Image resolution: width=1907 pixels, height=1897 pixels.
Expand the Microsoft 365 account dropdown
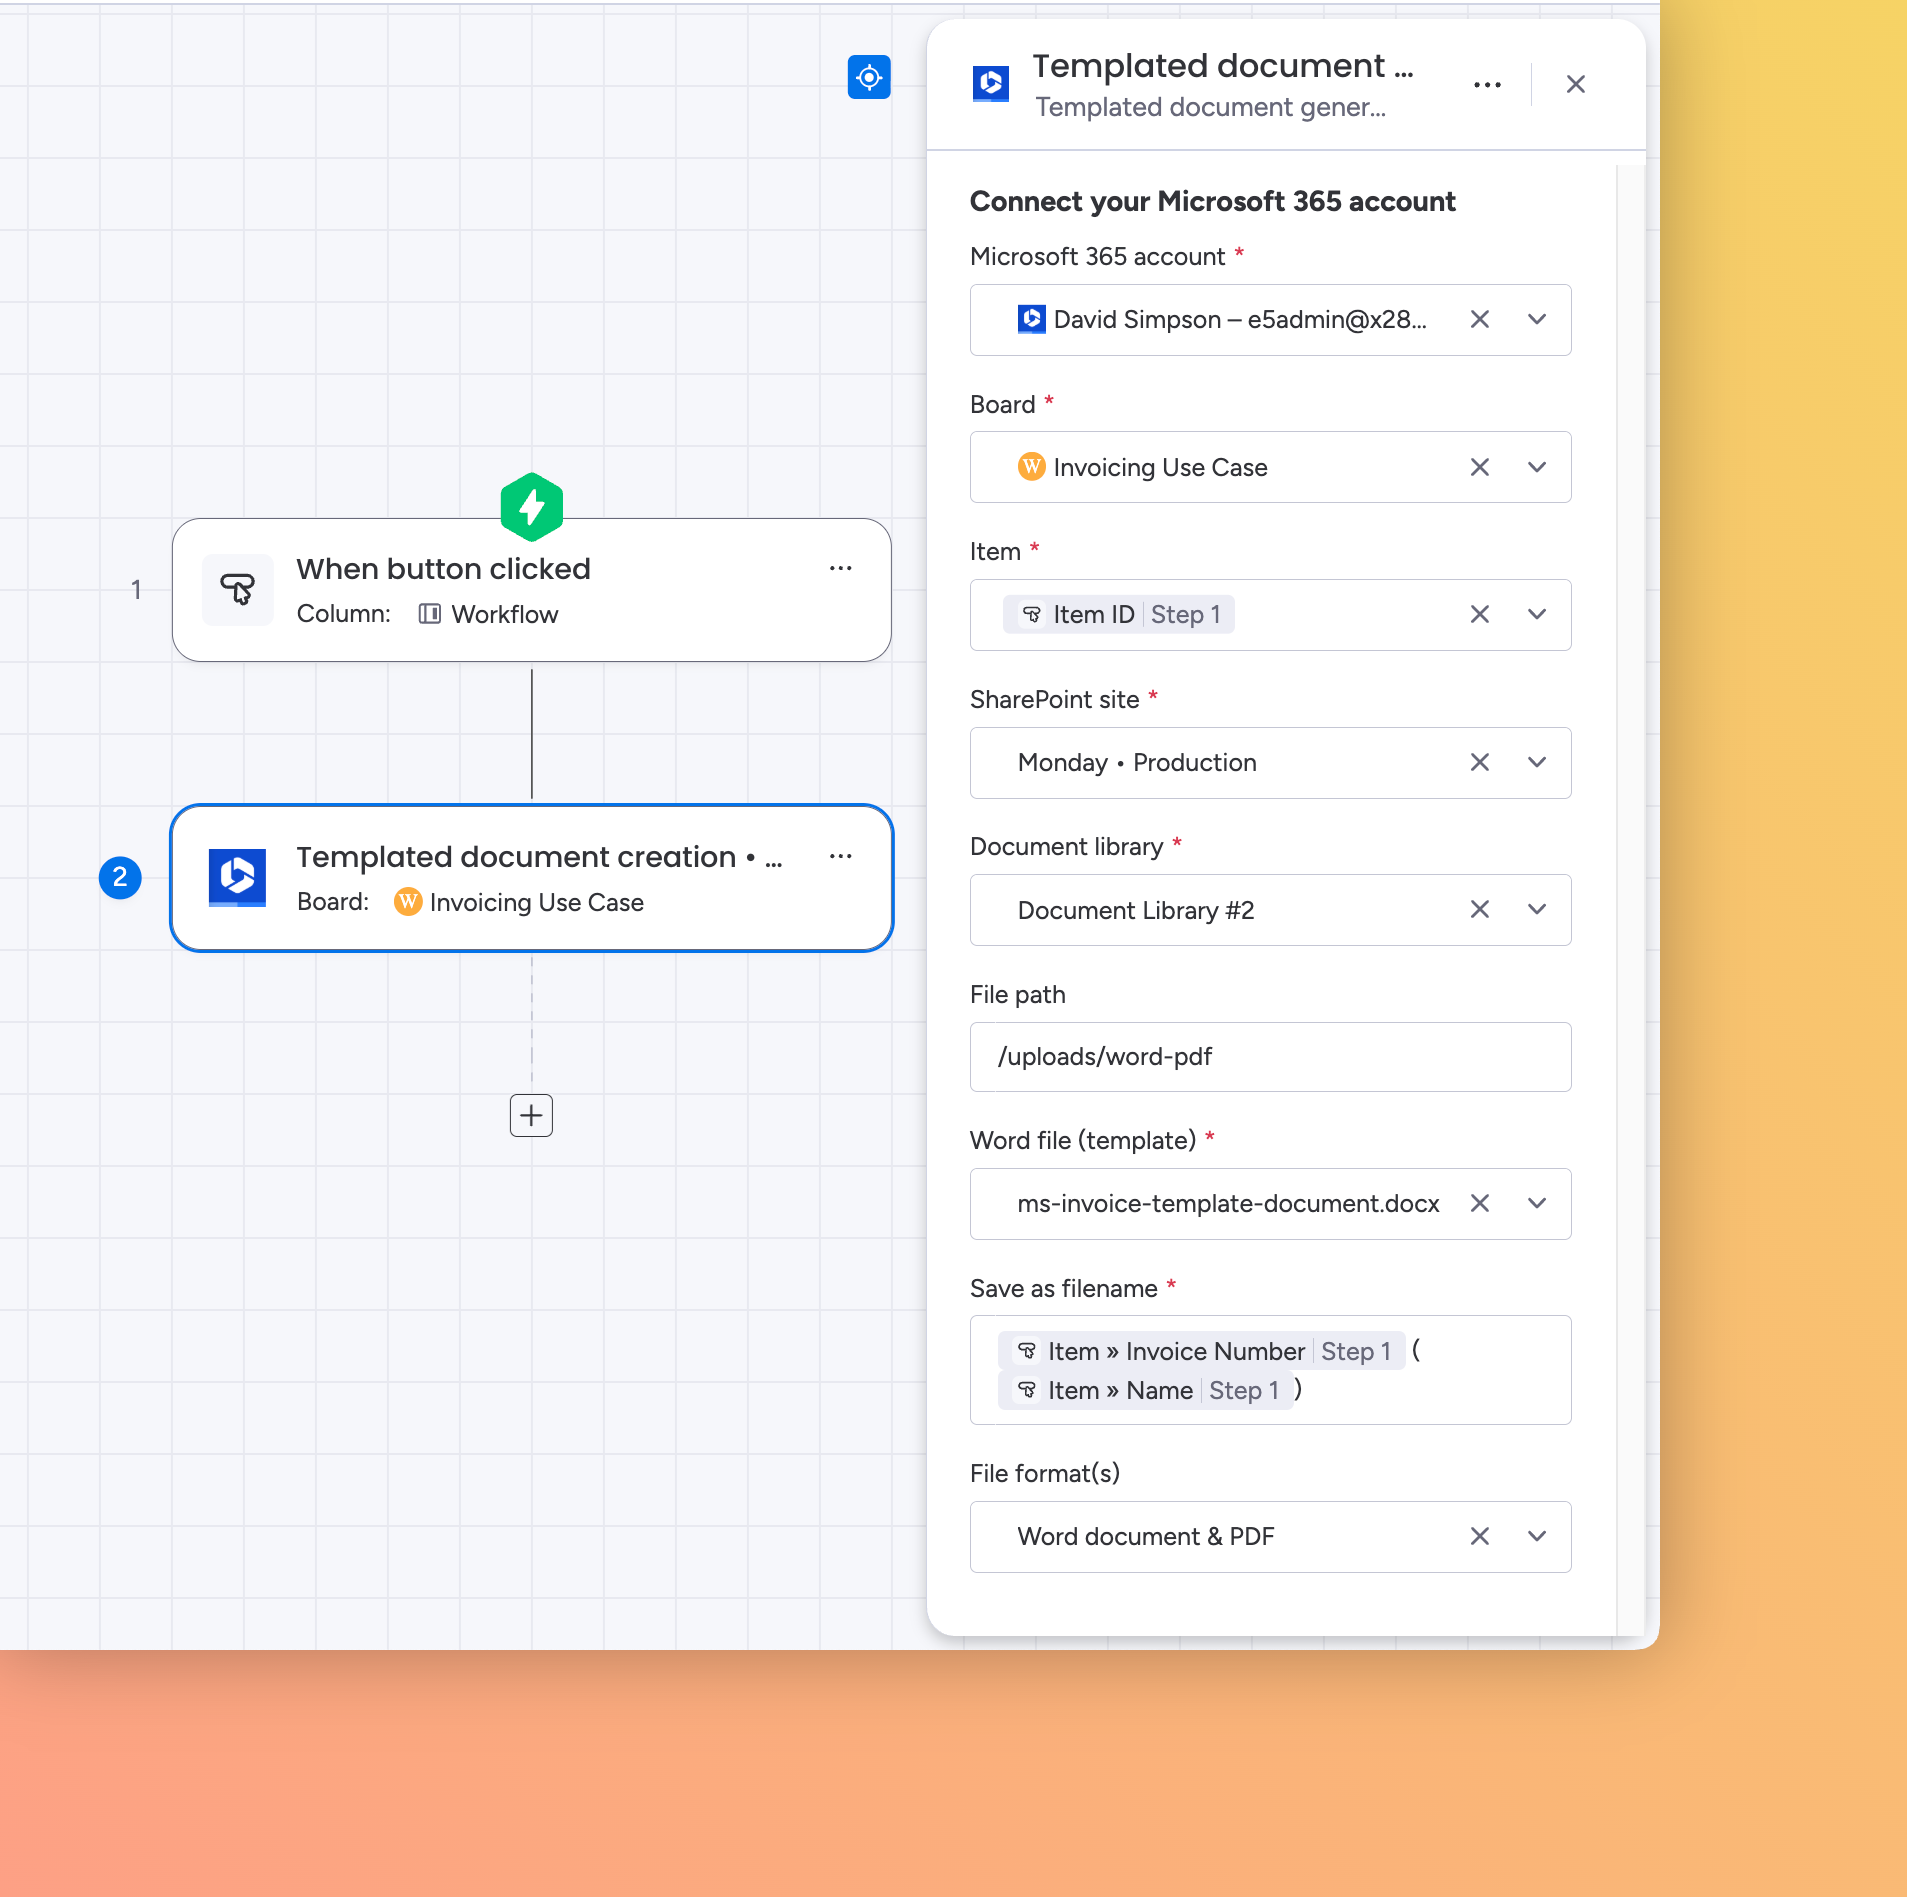click(x=1537, y=319)
